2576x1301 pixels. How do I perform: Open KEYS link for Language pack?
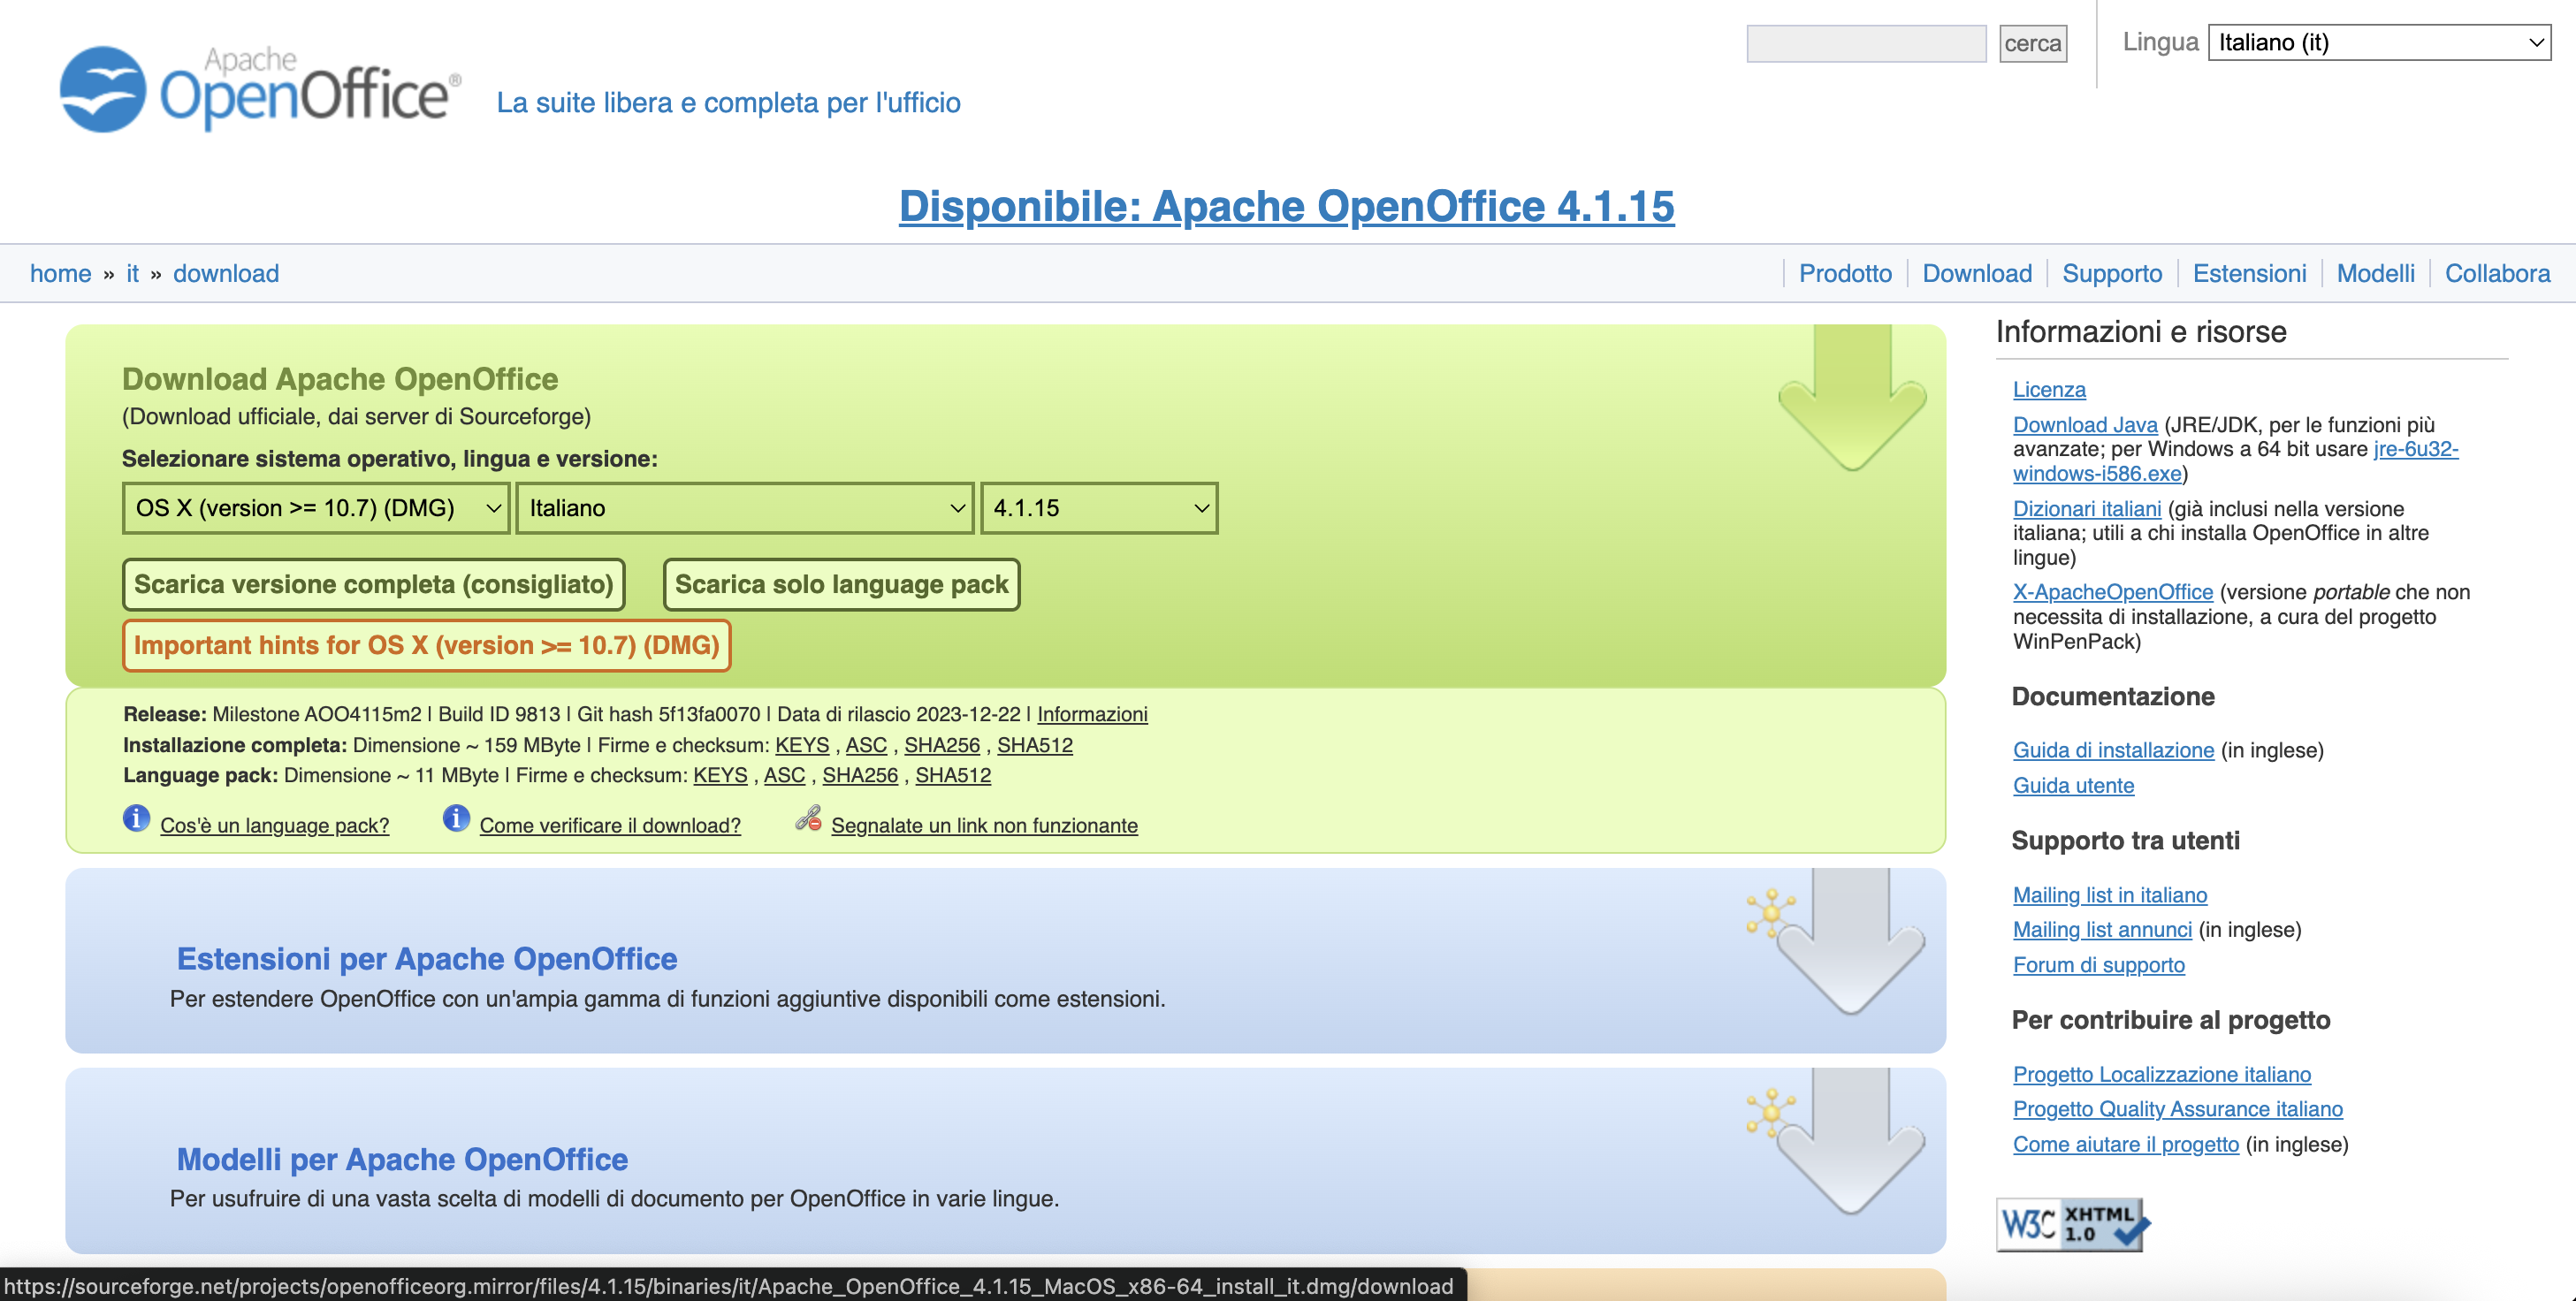pos(720,775)
